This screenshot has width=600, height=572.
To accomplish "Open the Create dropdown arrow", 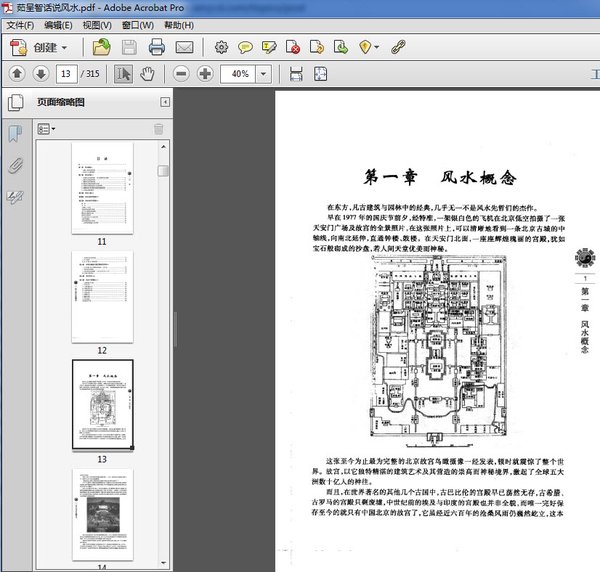I will coord(64,48).
